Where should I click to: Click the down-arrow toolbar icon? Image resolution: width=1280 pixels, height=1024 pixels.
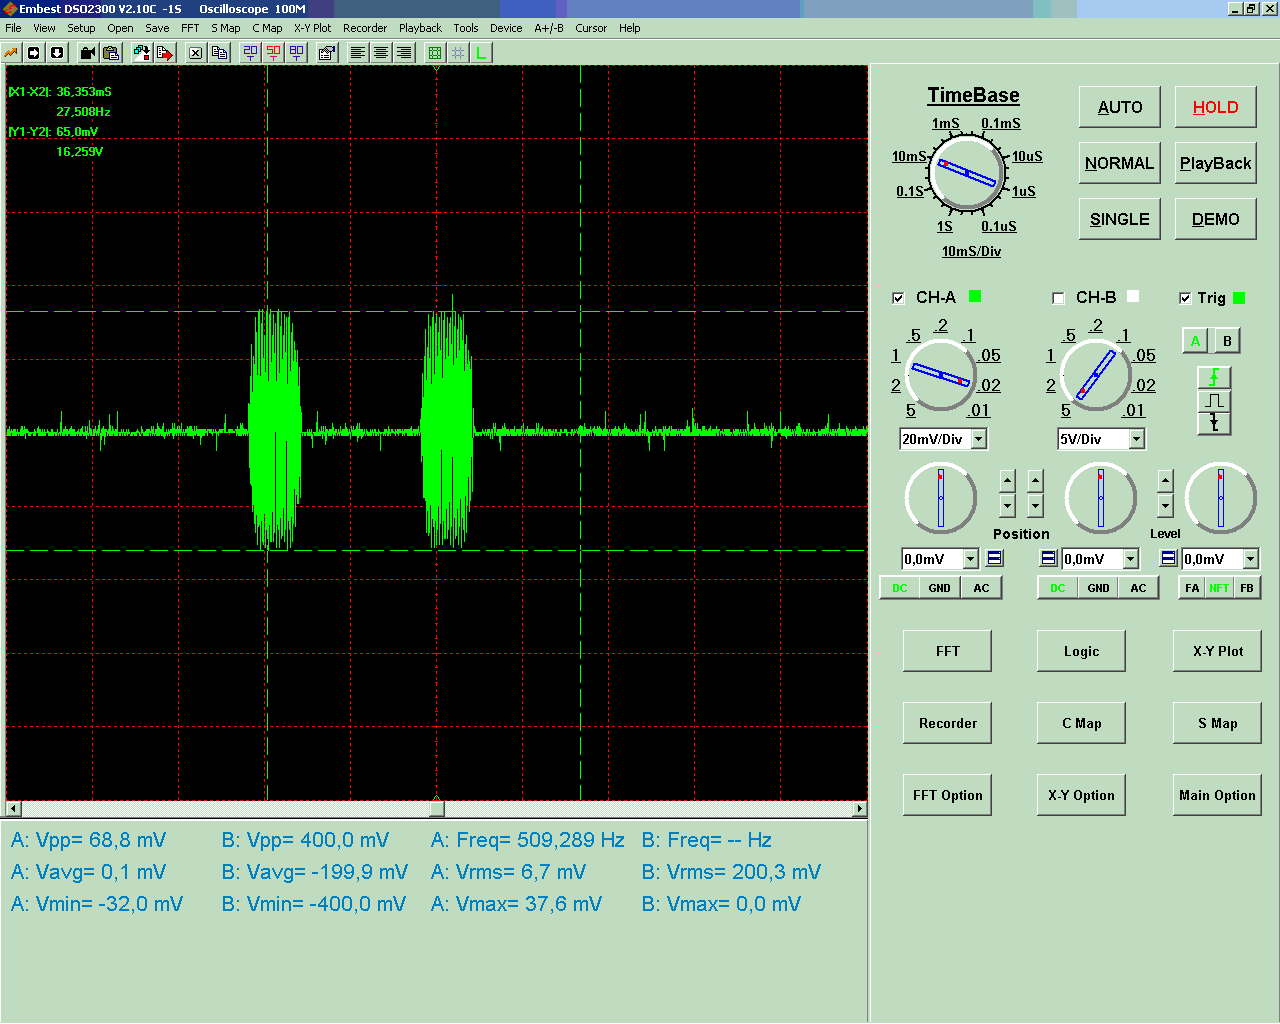click(x=57, y=53)
